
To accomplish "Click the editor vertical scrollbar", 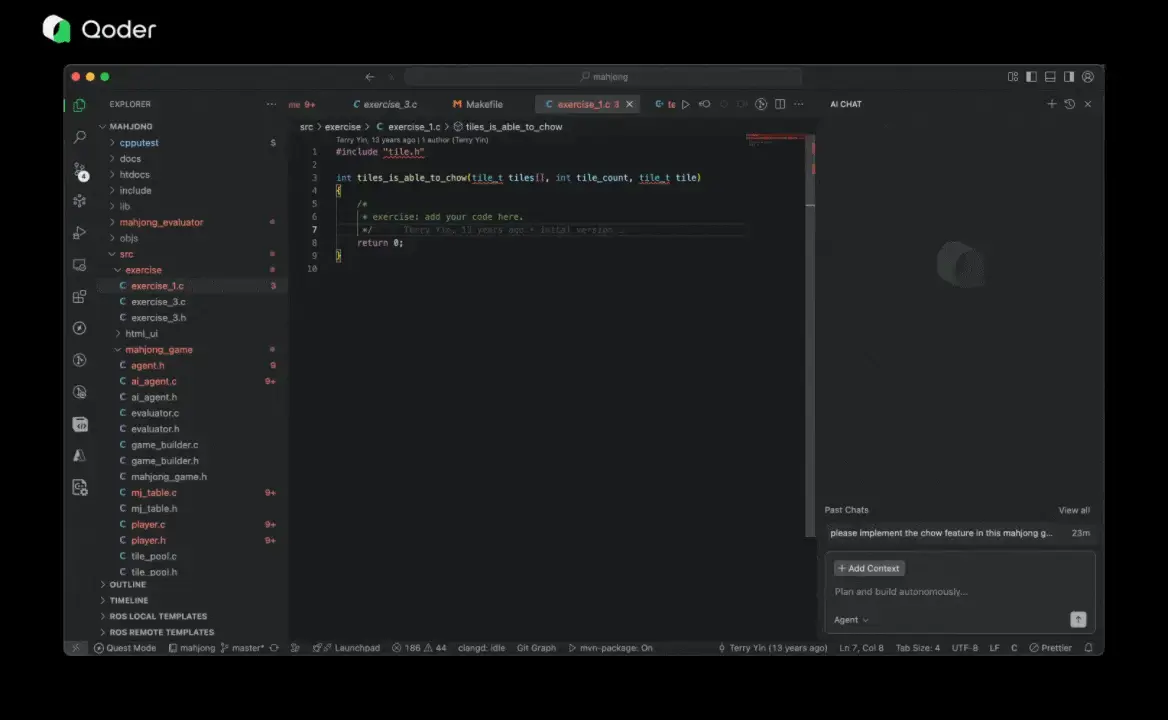I will coord(810,335).
